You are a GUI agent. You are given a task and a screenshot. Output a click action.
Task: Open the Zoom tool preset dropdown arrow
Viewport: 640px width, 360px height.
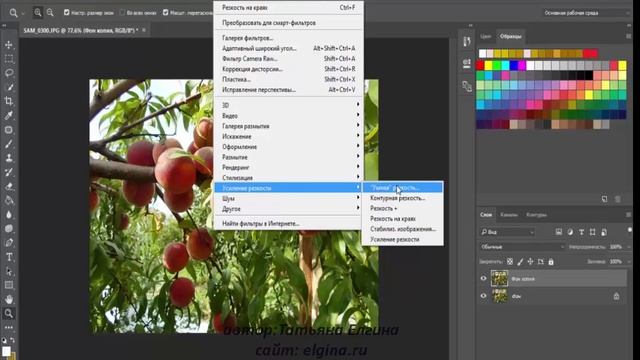23,13
